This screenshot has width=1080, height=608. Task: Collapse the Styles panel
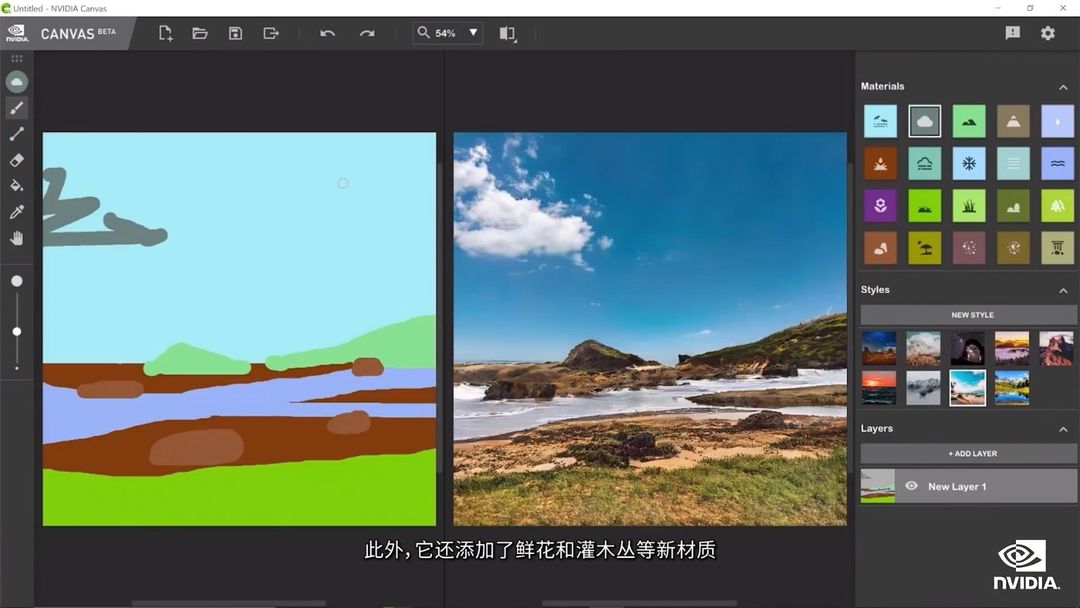(x=1063, y=291)
